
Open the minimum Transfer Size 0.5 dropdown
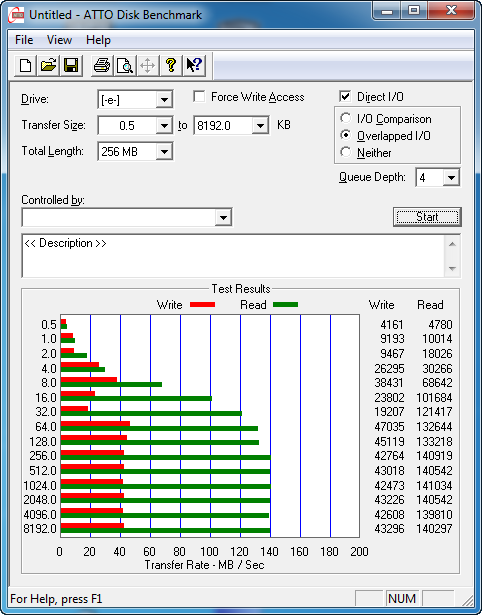pos(164,126)
